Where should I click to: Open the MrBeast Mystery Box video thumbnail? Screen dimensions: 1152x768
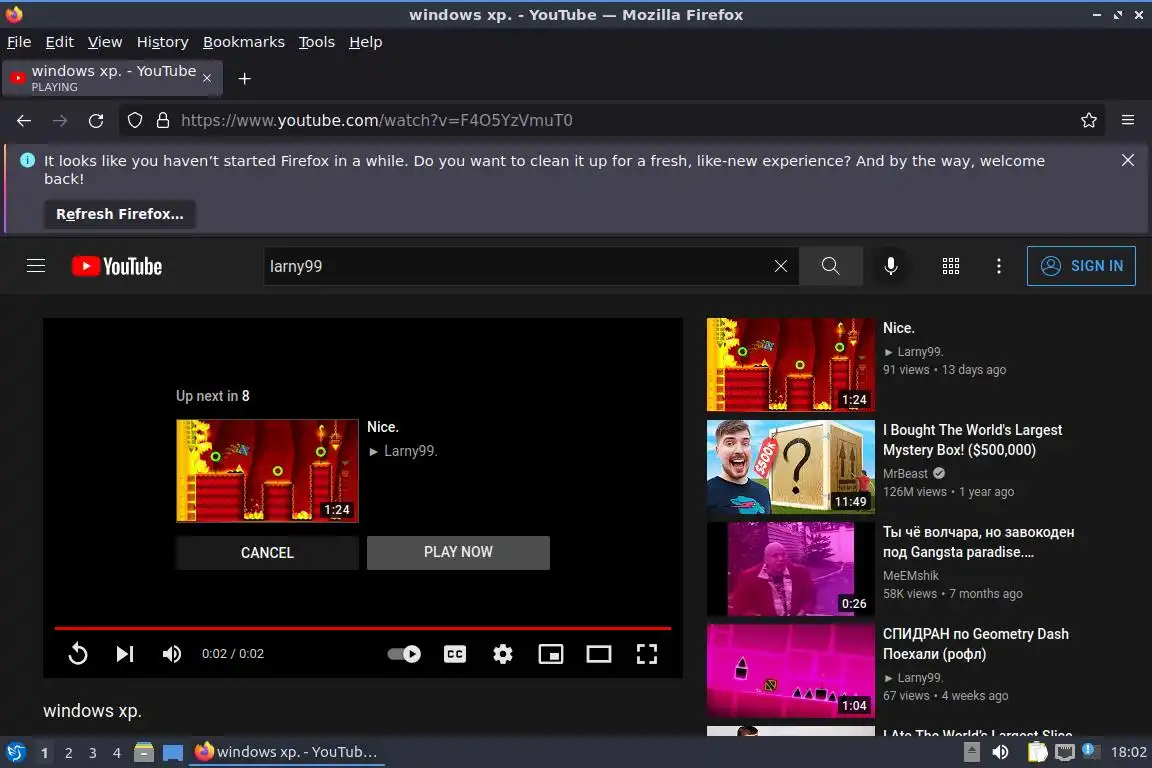click(791, 467)
